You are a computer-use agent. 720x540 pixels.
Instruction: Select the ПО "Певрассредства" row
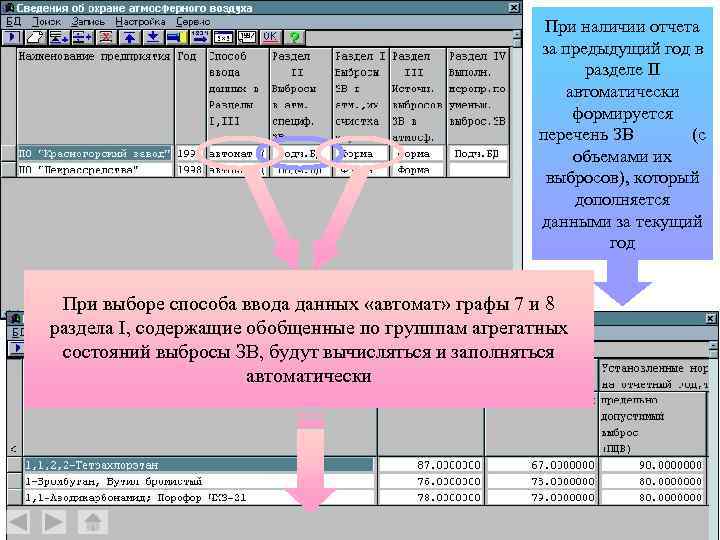pos(95,169)
